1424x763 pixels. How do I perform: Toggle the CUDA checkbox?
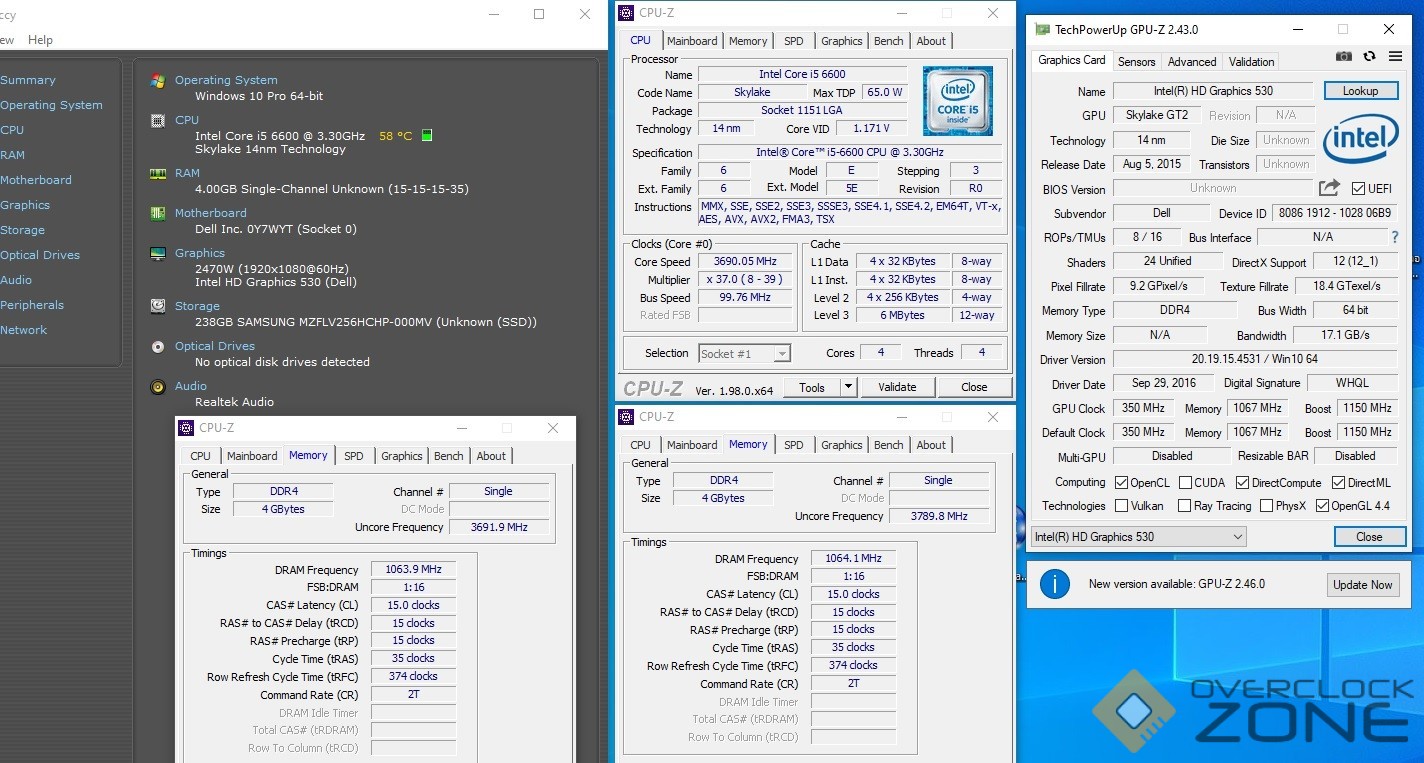tap(1185, 482)
